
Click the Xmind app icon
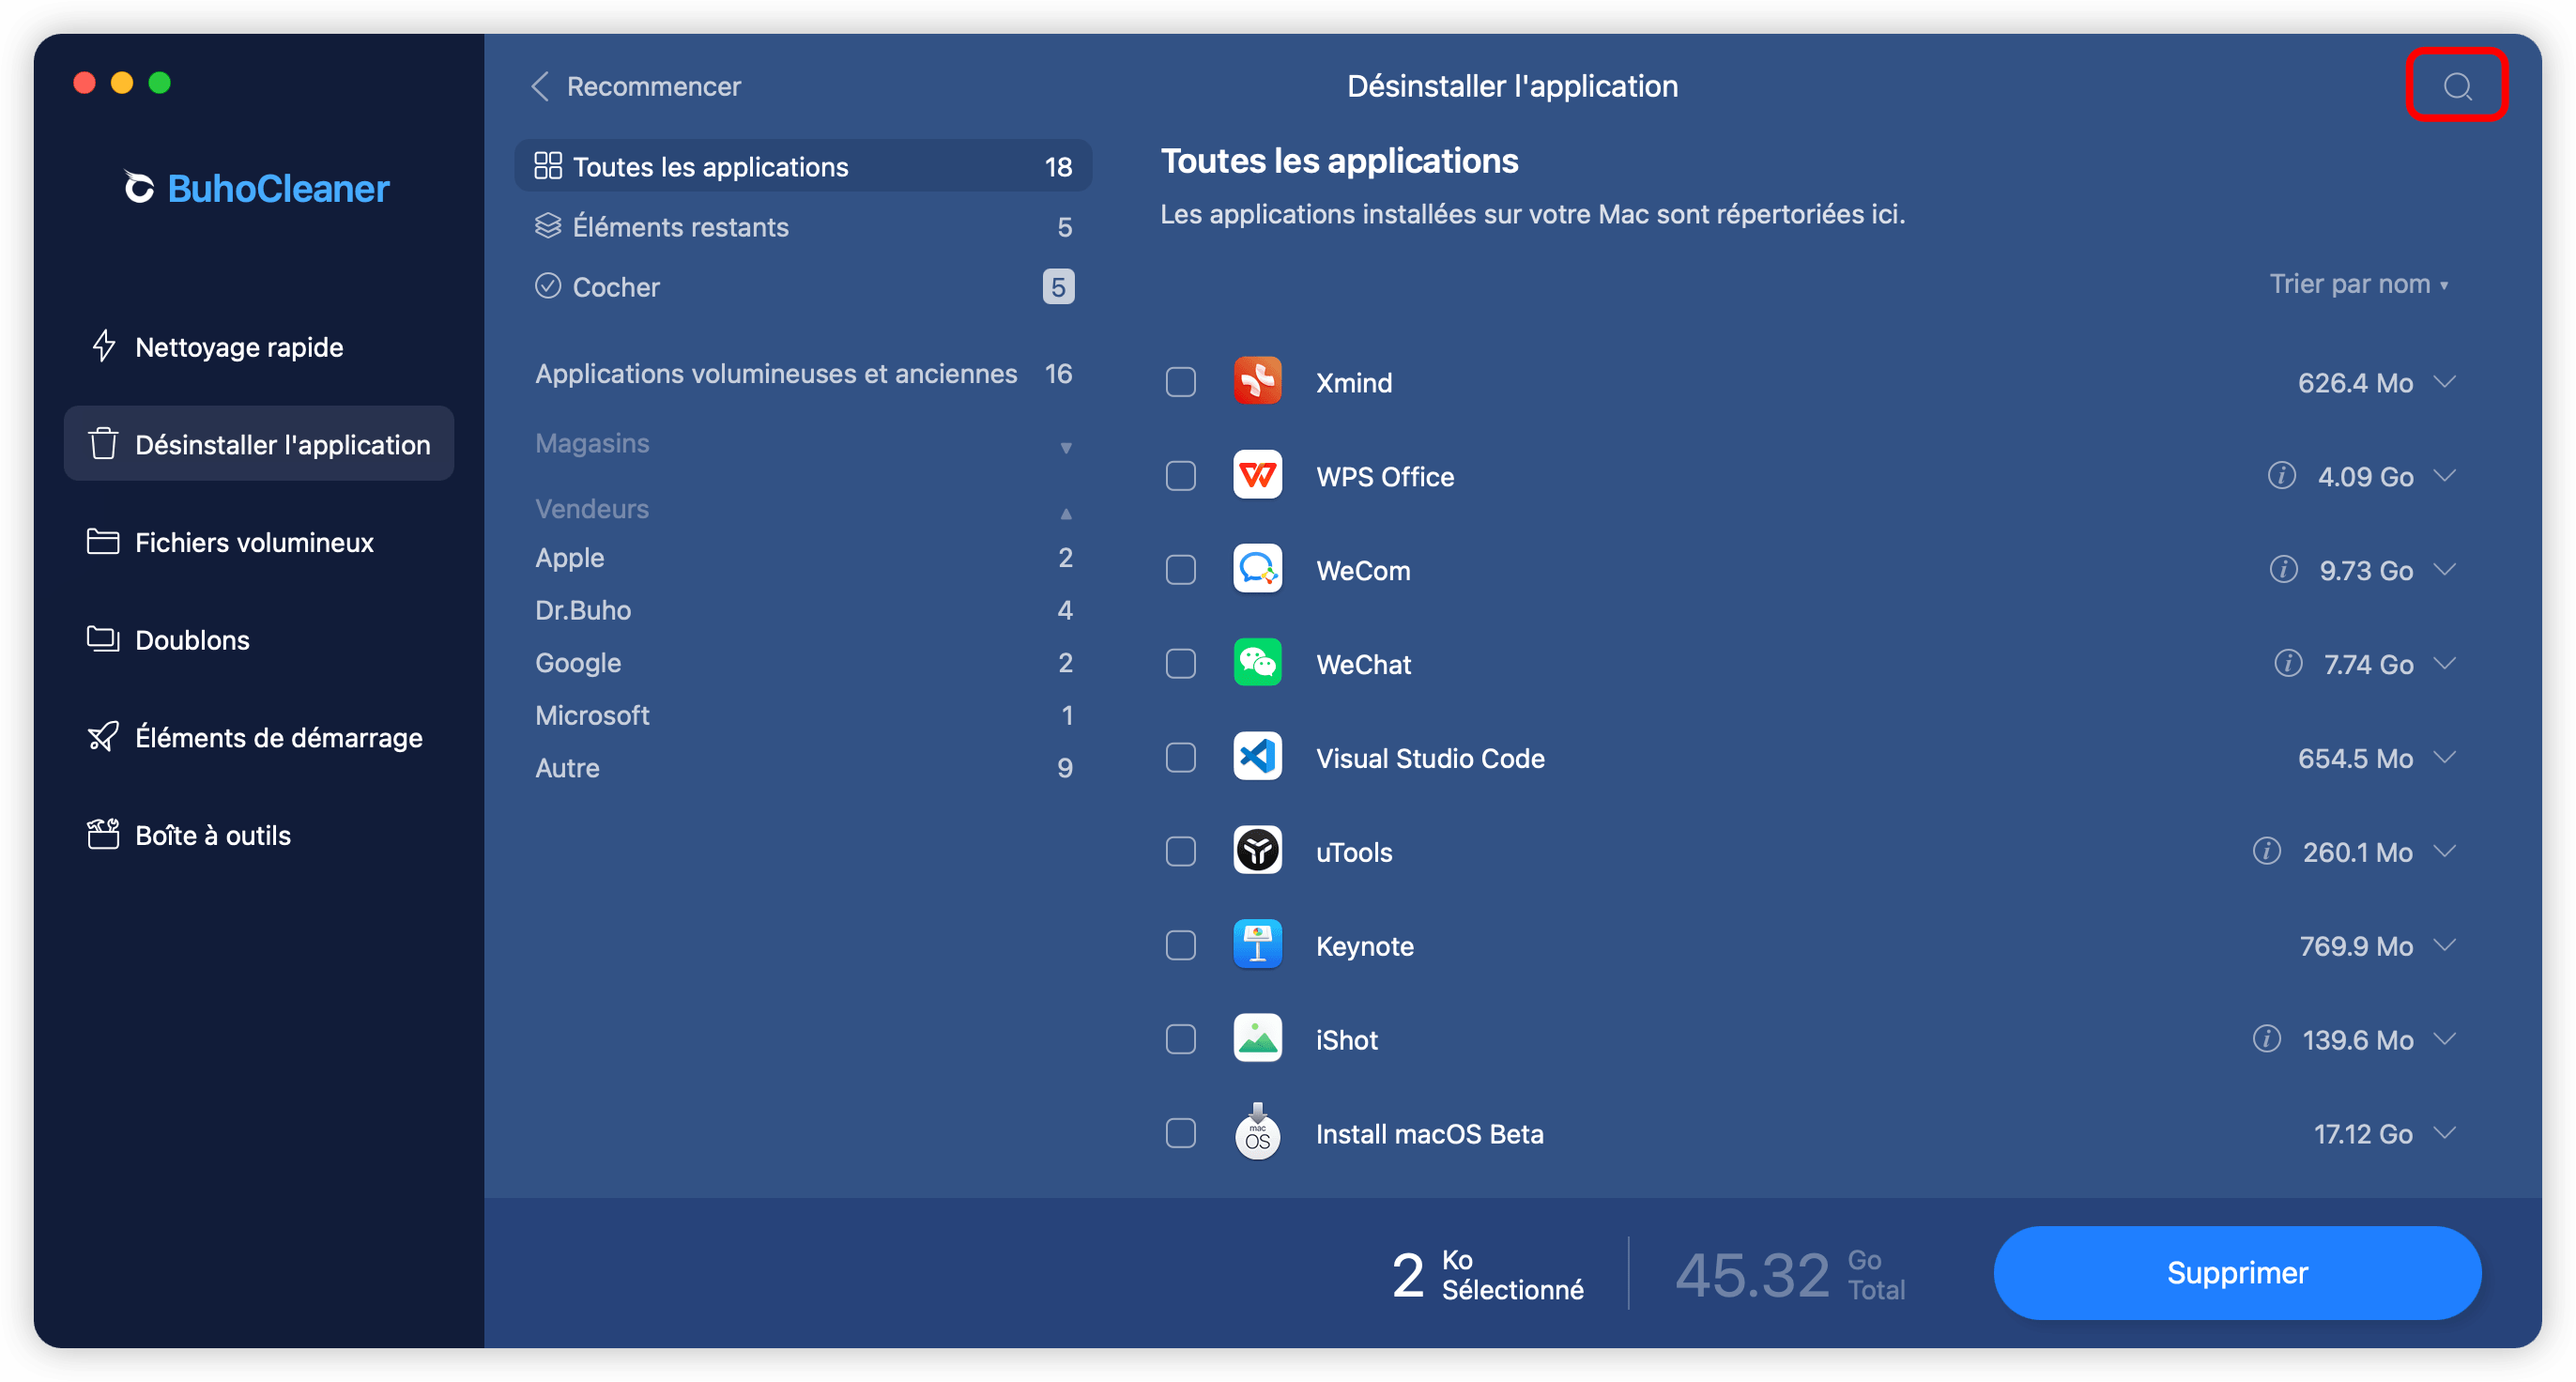tap(1257, 381)
